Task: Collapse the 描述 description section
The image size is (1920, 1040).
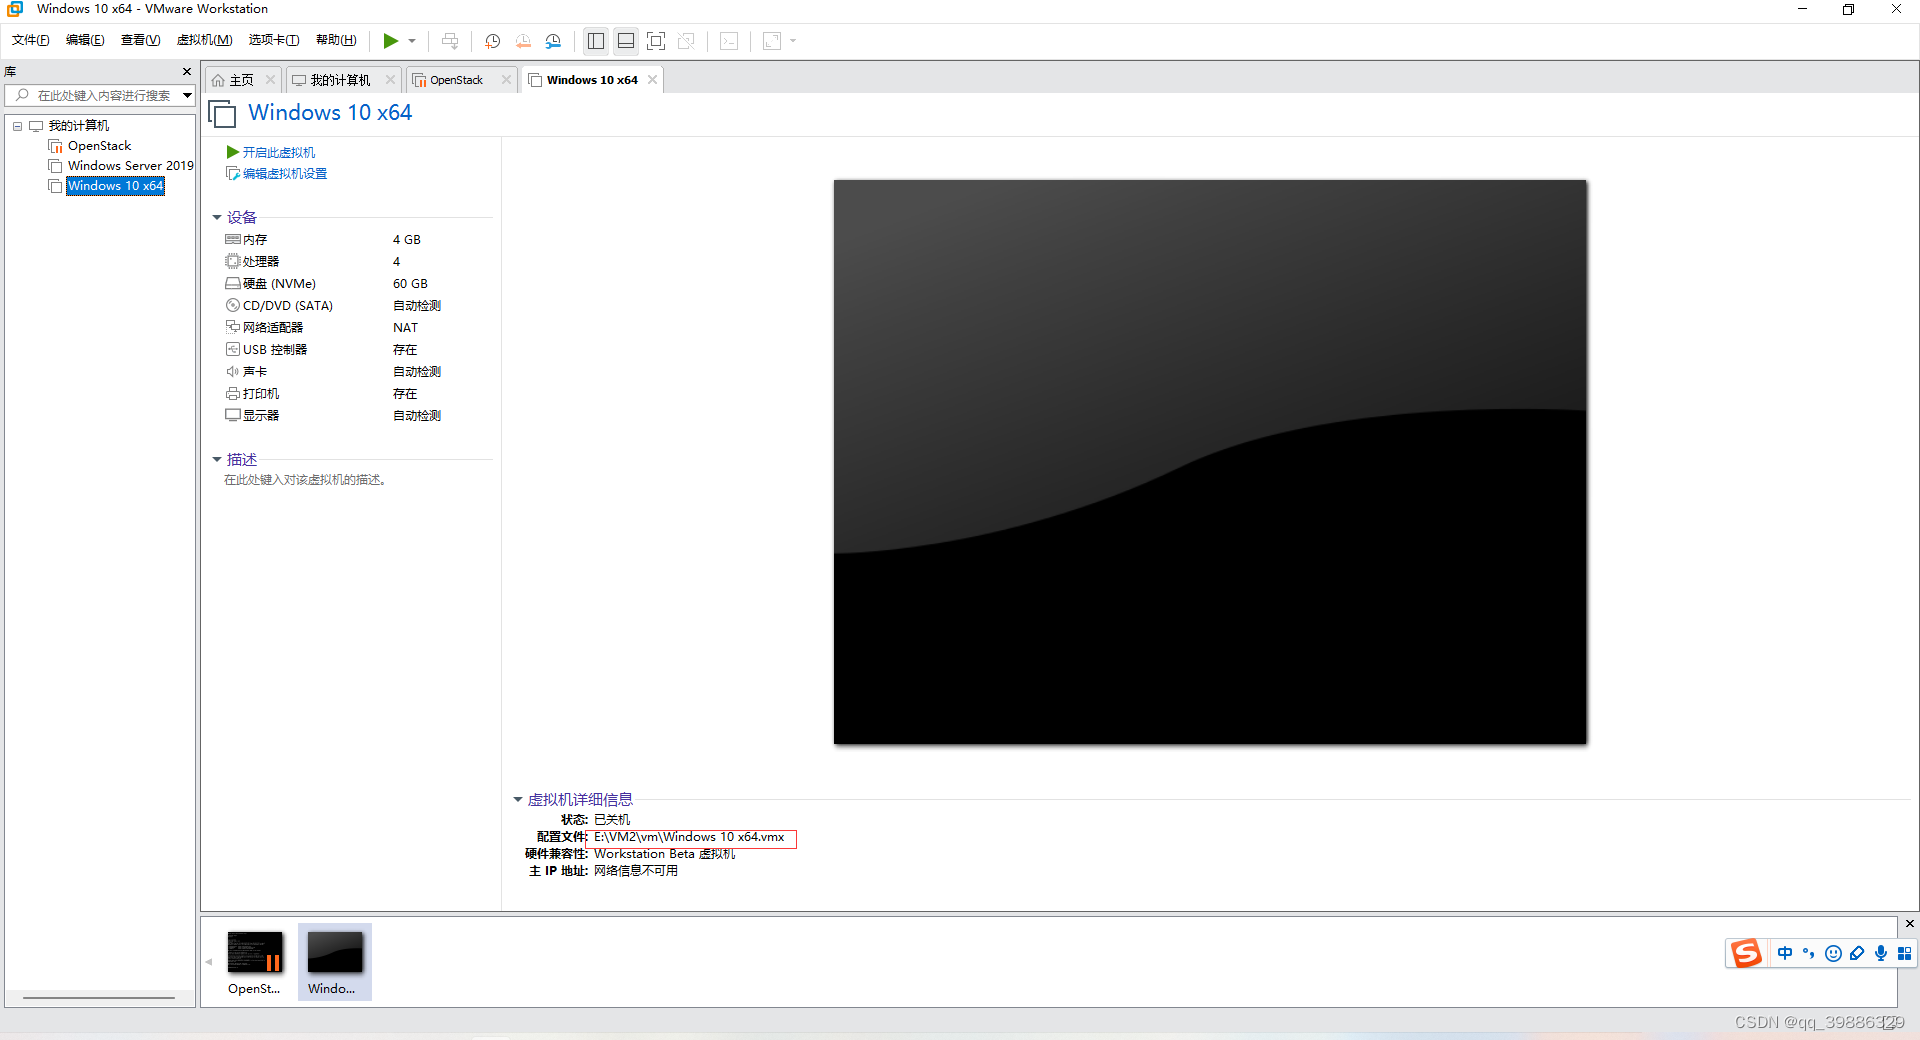Action: click(217, 460)
